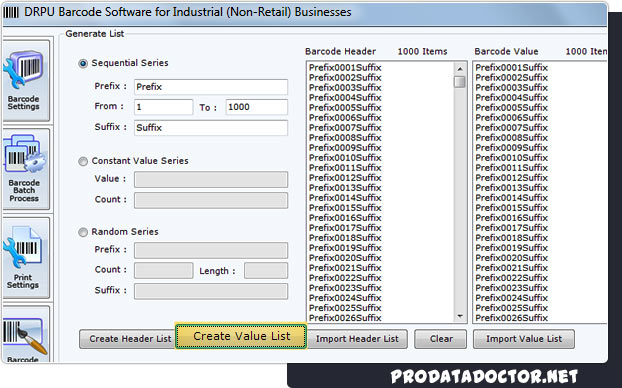622x388 pixels.
Task: Select Prefix0013Suffix in the Barcode Header list
Action: 345,188
